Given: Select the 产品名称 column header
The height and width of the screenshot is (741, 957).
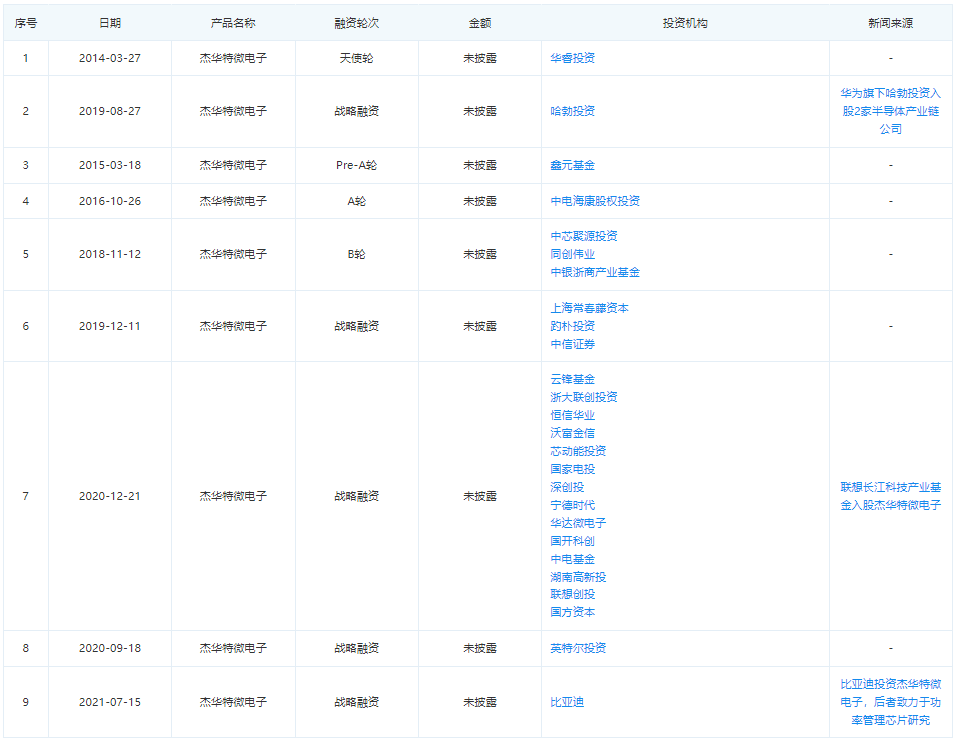Looking at the screenshot, I should point(233,23).
